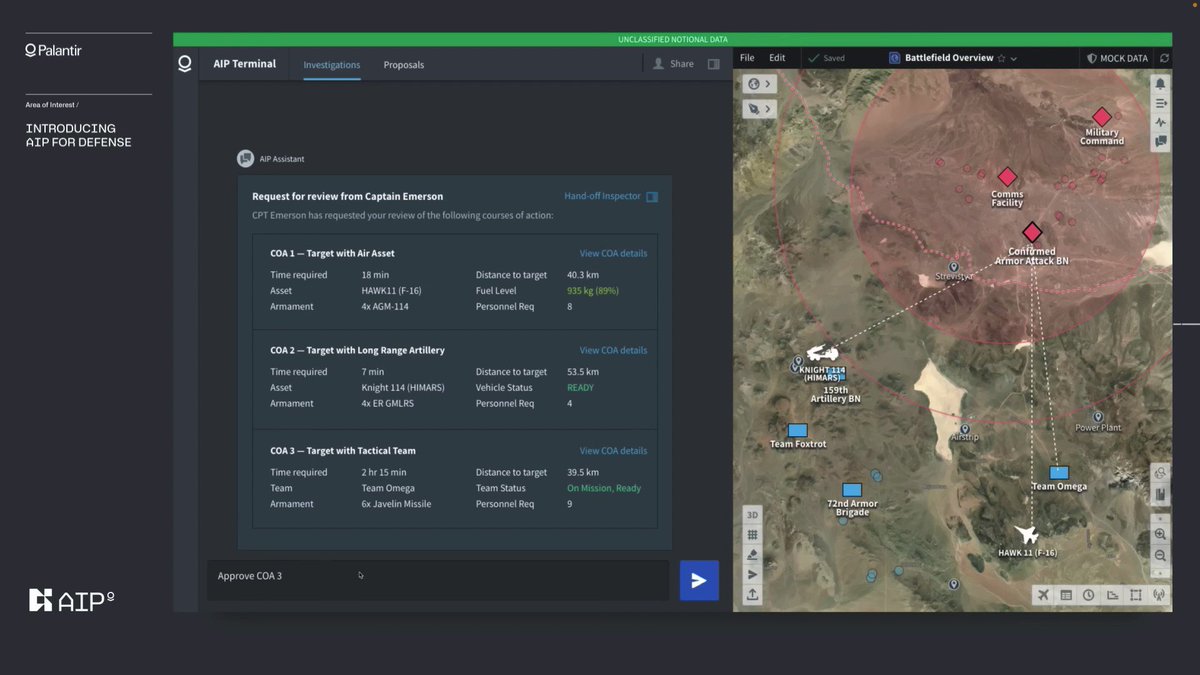Click the AIP Assistant avatar icon
The height and width of the screenshot is (675, 1200).
coord(245,158)
